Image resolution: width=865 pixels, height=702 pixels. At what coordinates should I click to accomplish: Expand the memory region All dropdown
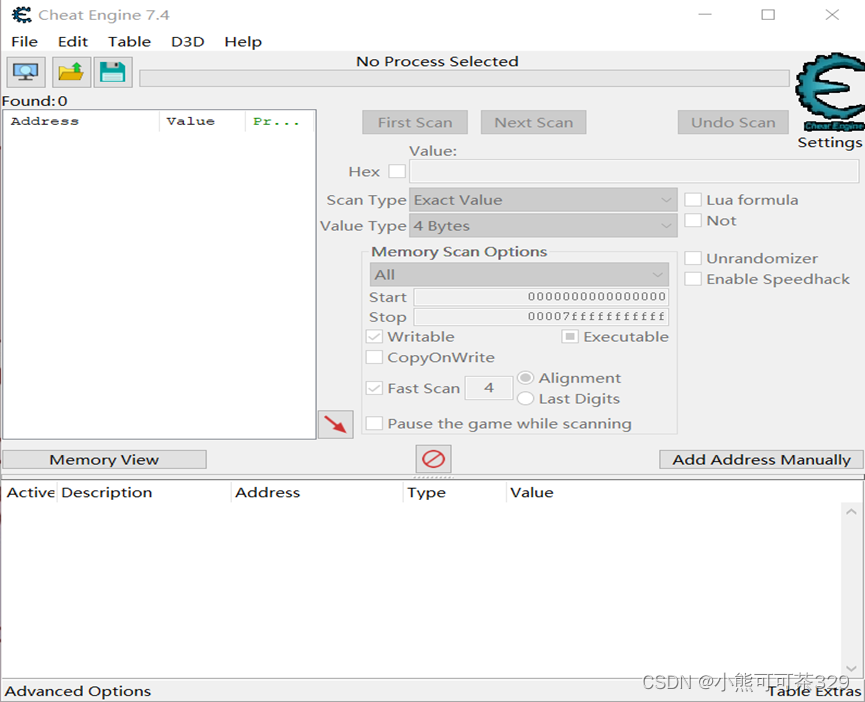[x=519, y=275]
